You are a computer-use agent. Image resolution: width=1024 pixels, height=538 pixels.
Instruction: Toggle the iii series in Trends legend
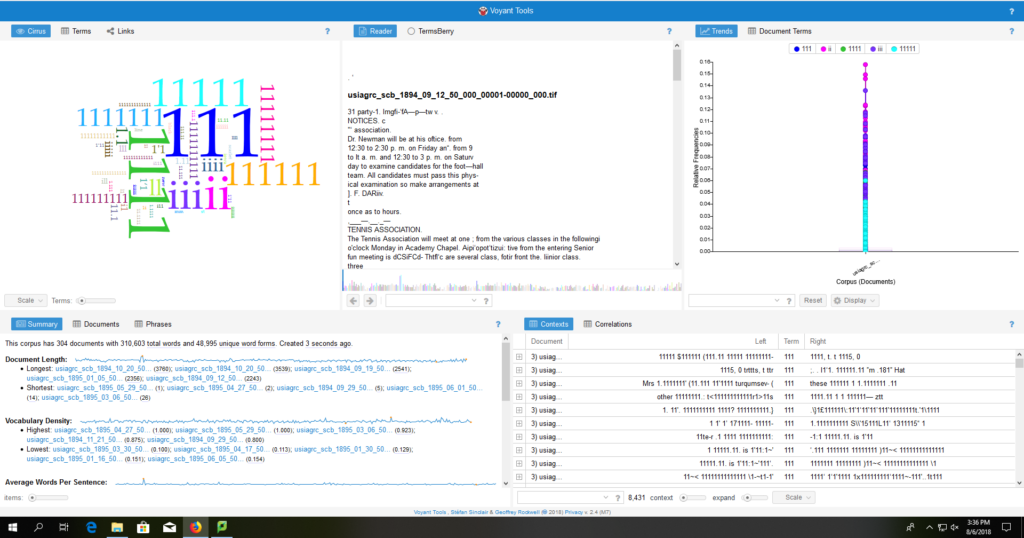(876, 49)
